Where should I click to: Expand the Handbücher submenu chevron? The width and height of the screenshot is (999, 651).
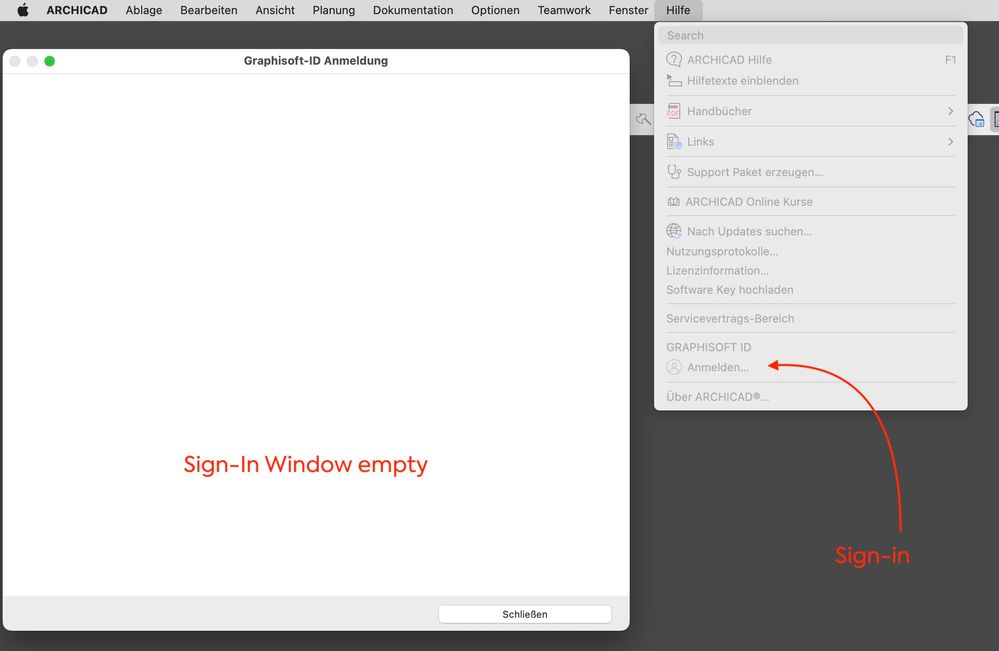tap(951, 110)
